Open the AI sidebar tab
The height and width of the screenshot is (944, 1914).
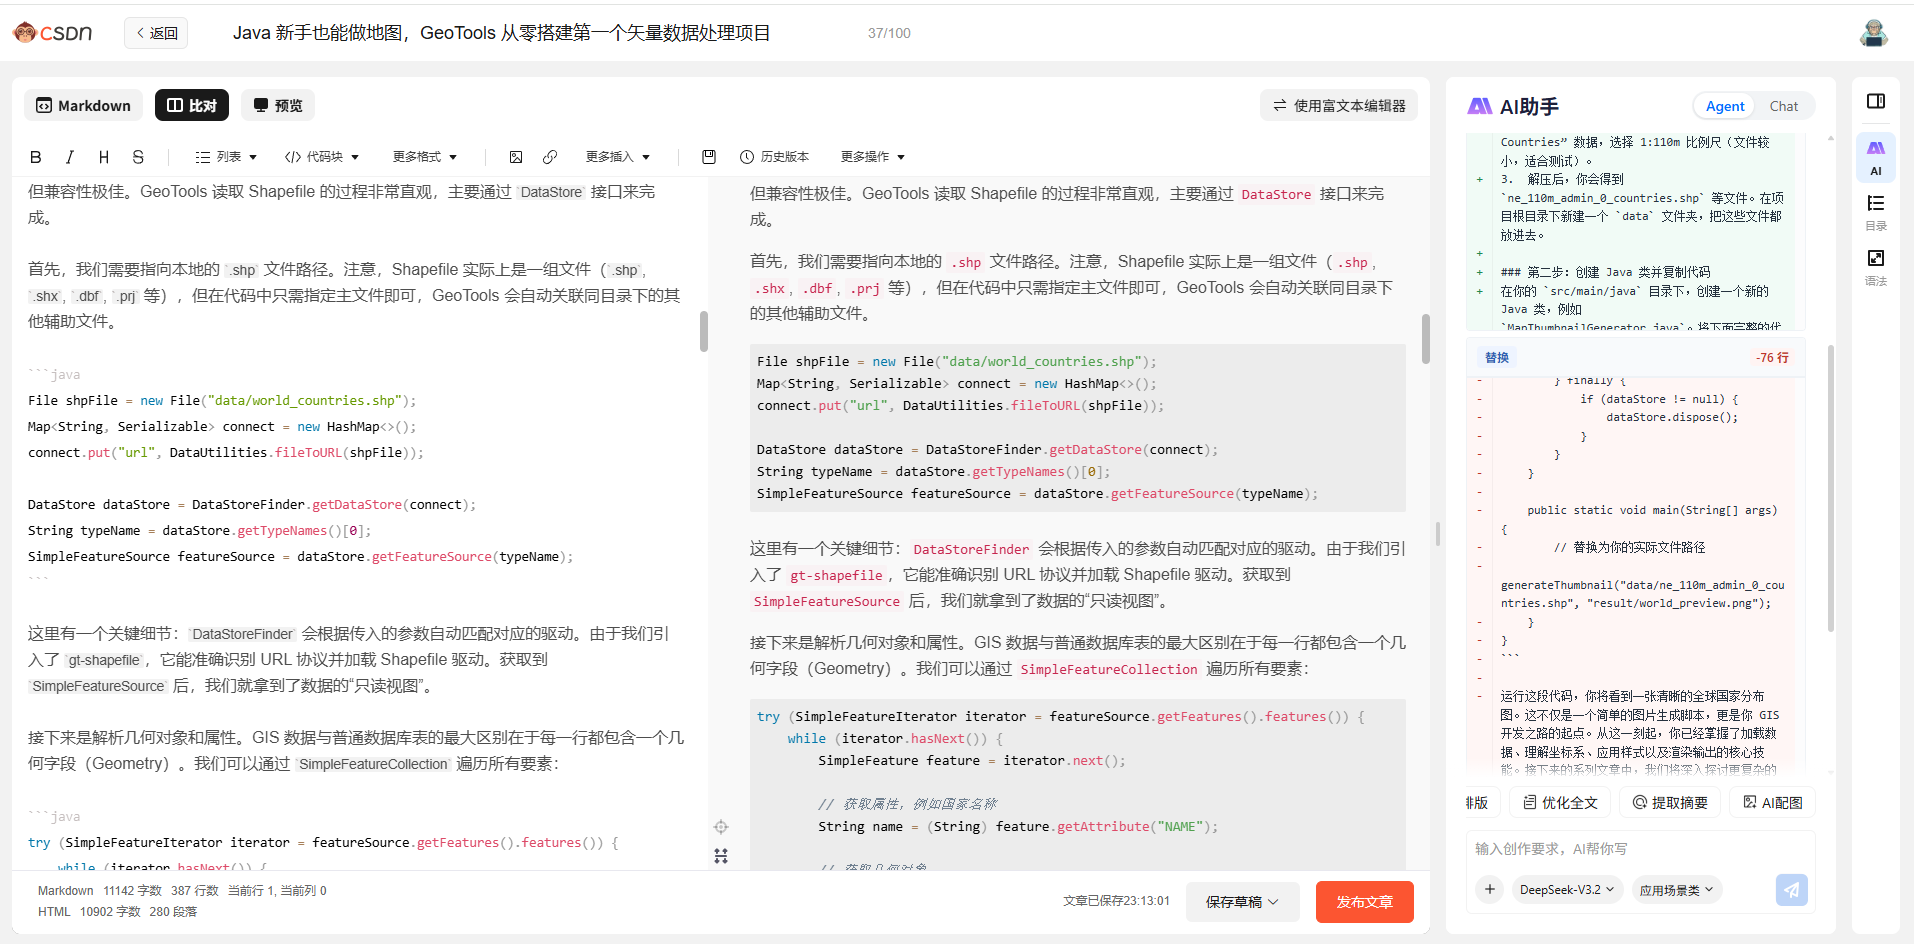pos(1876,157)
